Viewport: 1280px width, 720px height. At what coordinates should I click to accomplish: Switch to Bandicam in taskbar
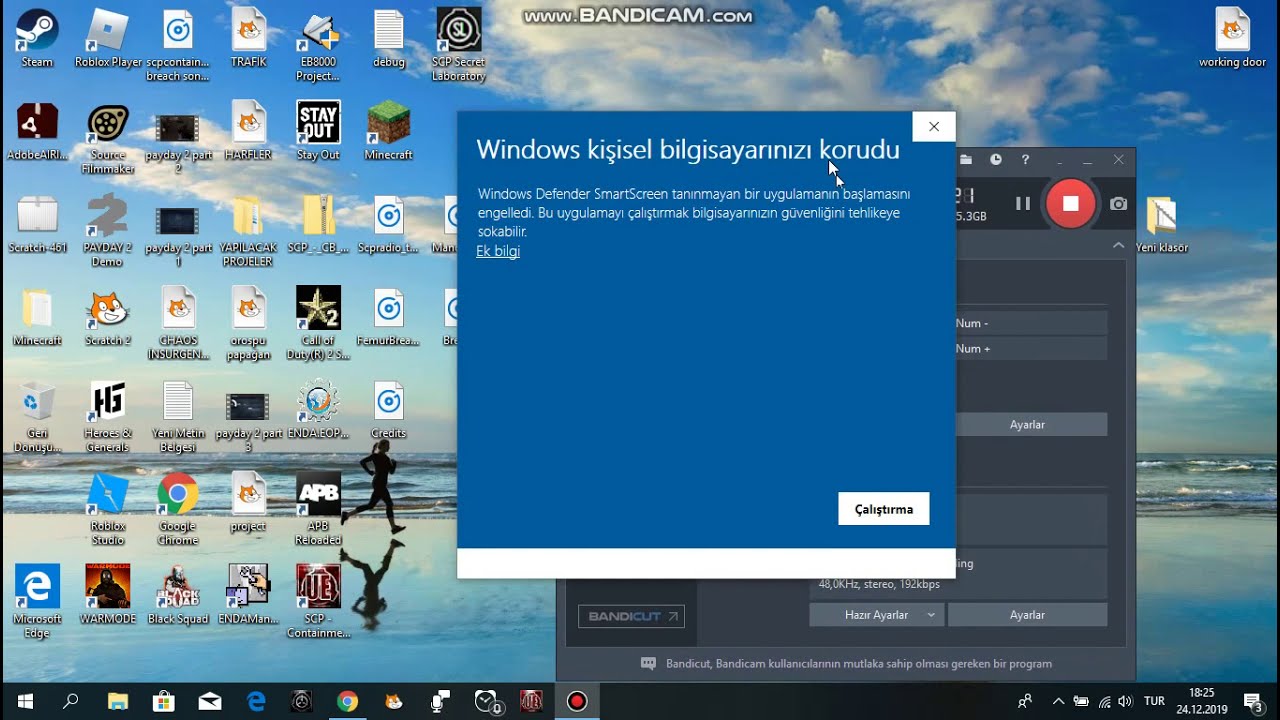pyautogui.click(x=577, y=701)
